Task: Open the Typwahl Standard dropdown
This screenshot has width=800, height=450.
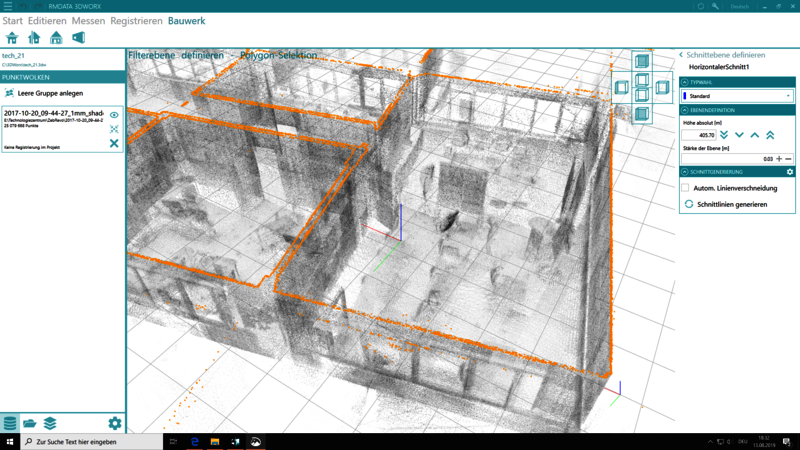Action: [x=737, y=96]
